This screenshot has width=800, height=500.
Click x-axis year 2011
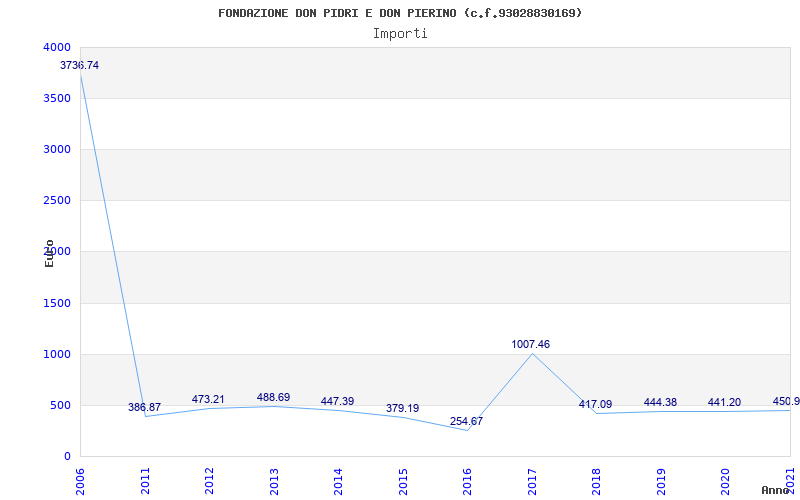click(x=145, y=482)
